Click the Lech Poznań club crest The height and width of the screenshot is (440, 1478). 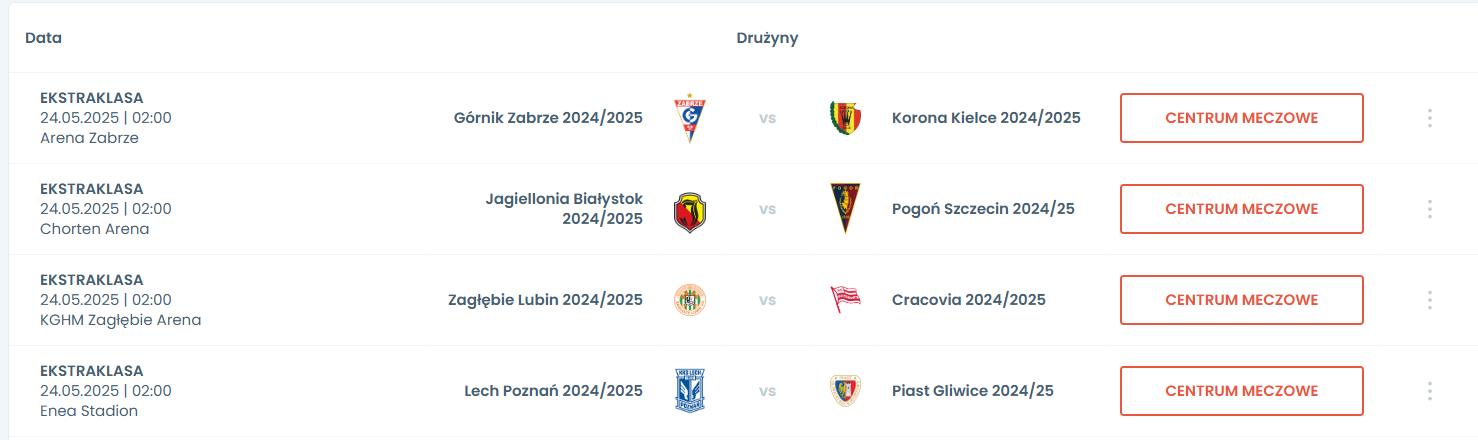point(690,391)
